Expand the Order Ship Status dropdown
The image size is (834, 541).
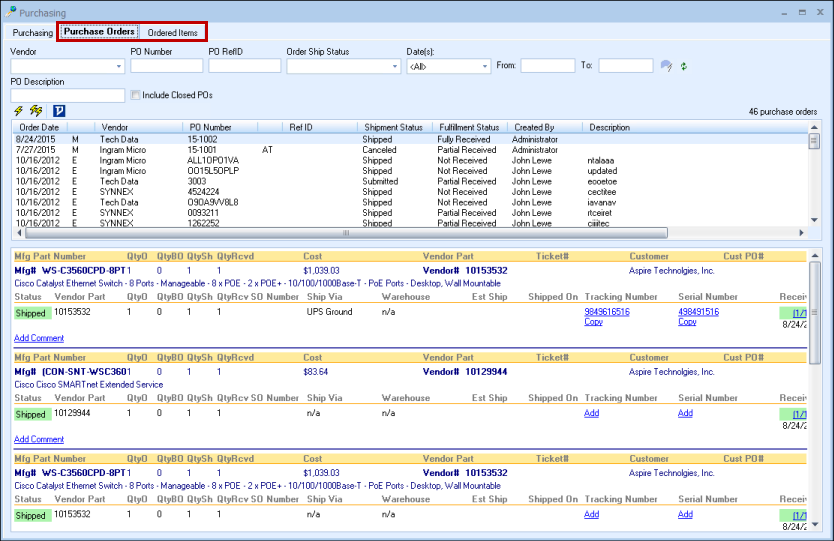[x=394, y=66]
